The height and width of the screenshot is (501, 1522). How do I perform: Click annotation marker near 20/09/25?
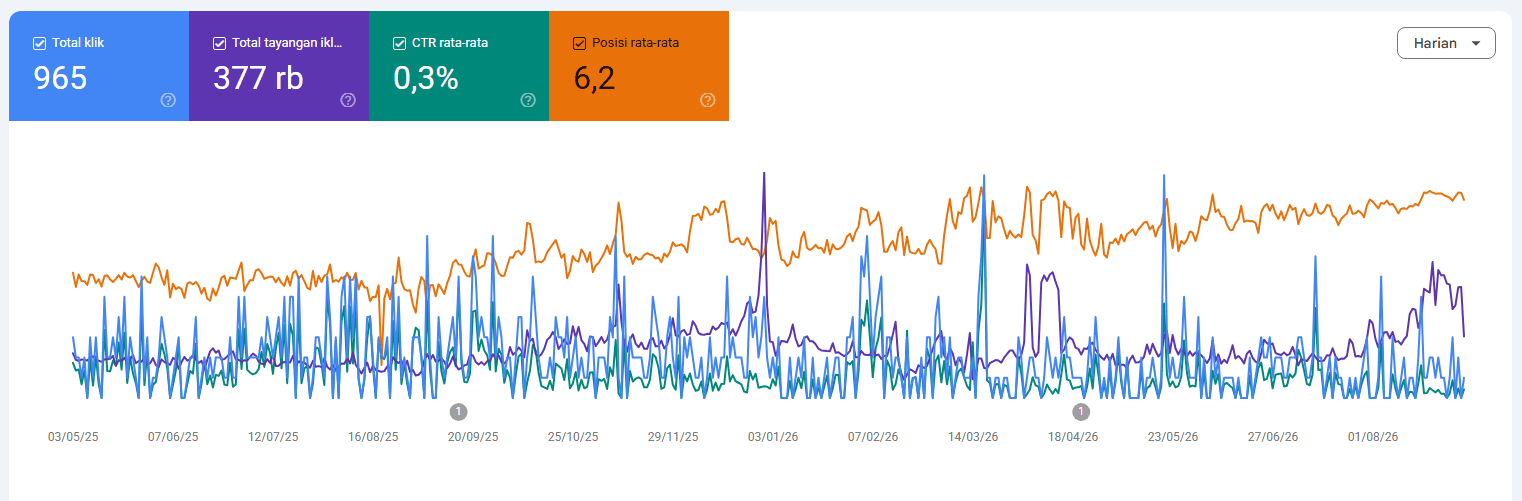(458, 411)
